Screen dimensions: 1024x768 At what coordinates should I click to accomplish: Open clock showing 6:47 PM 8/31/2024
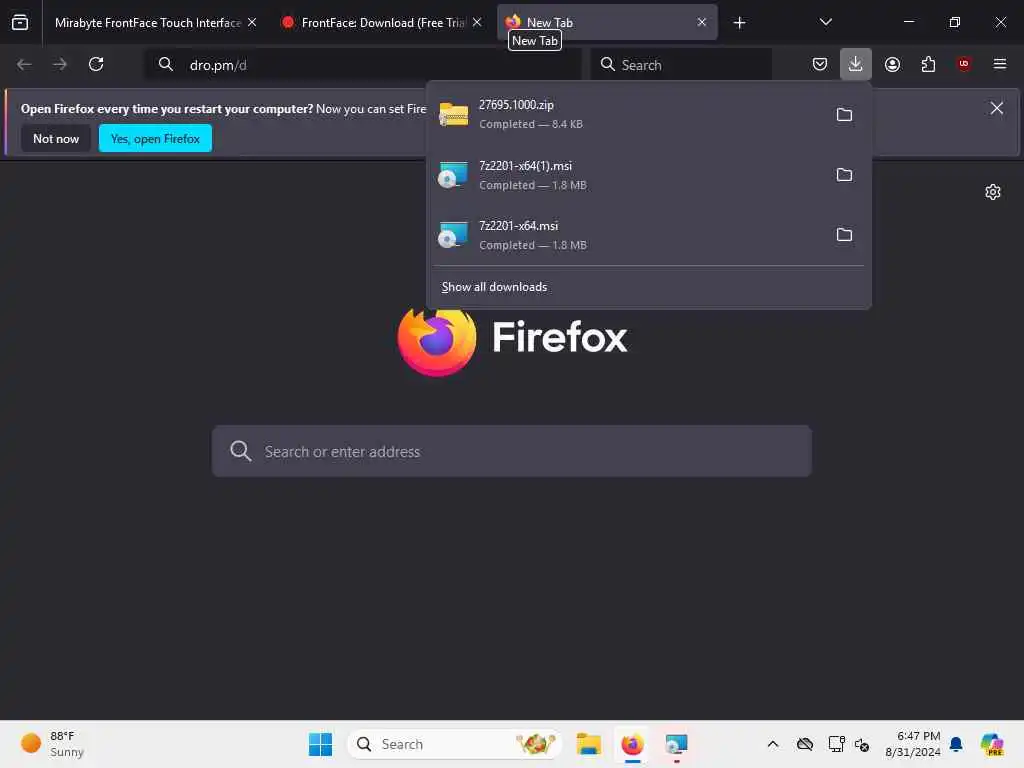pyautogui.click(x=913, y=744)
